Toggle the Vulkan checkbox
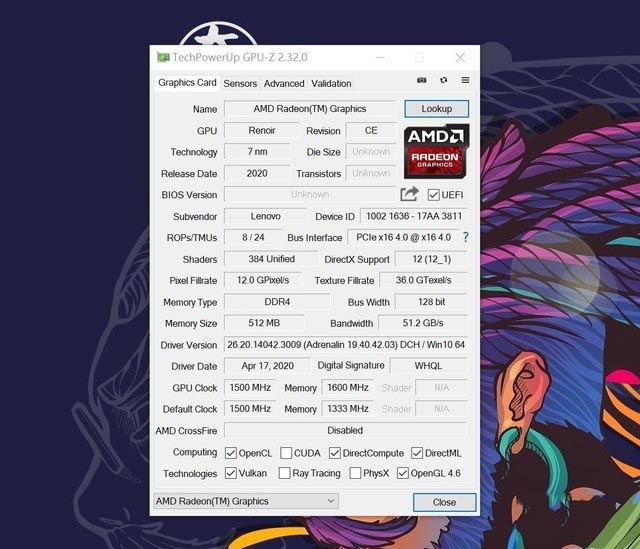Screen dimensions: 640x549 [x=231, y=473]
